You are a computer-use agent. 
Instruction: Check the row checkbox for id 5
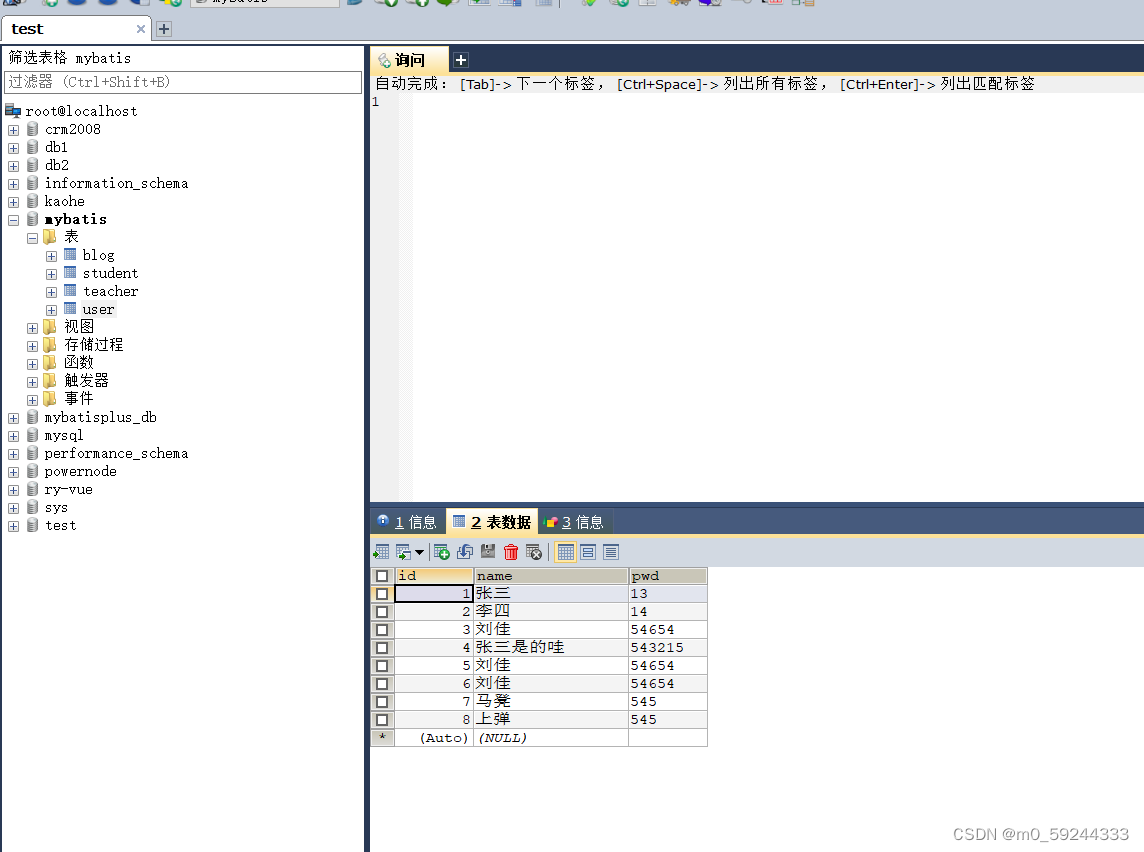click(382, 666)
